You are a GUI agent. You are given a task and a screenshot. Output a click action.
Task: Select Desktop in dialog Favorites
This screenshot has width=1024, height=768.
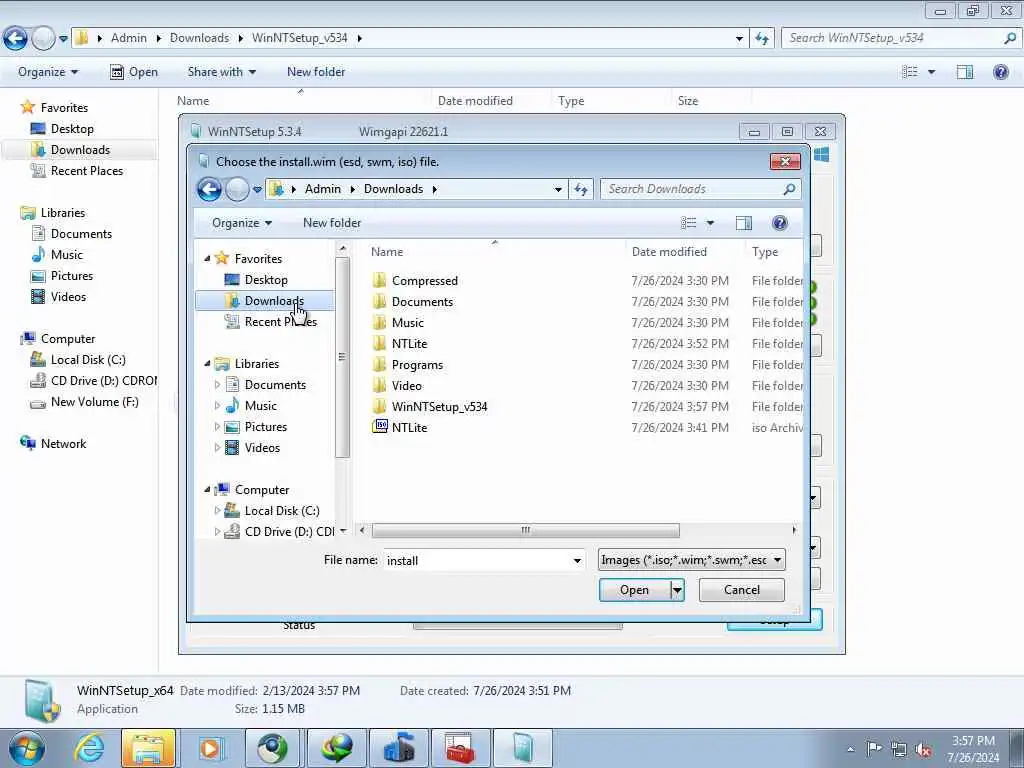pos(266,280)
